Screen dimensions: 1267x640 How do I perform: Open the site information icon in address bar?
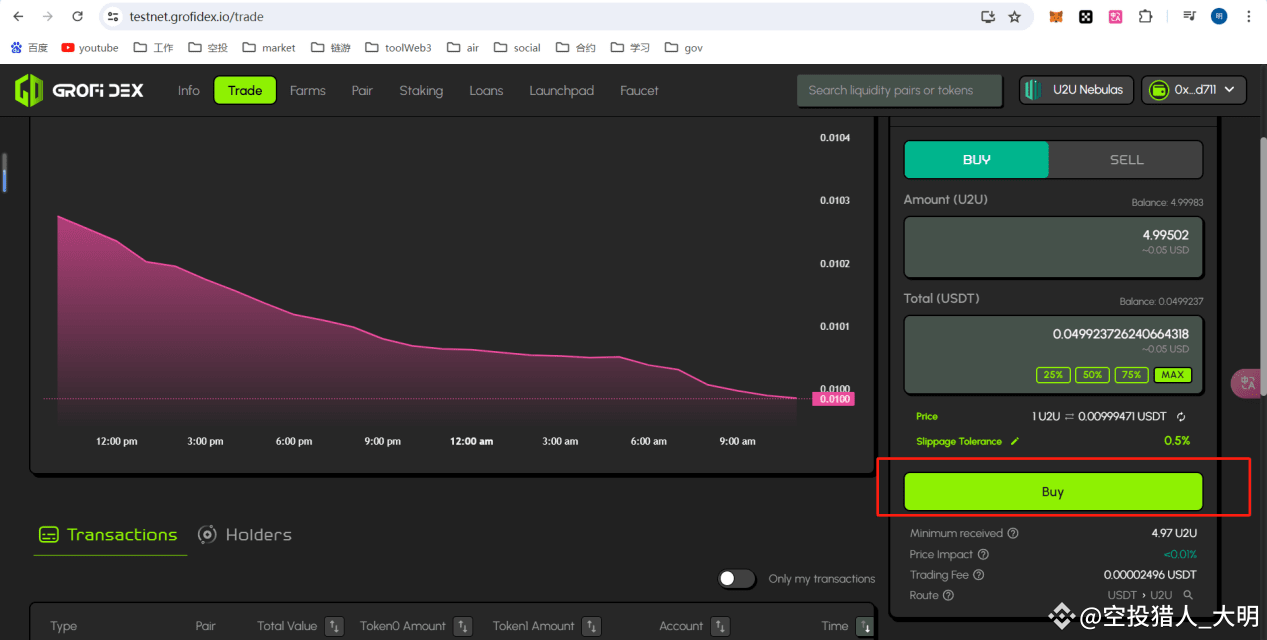pyautogui.click(x=114, y=17)
